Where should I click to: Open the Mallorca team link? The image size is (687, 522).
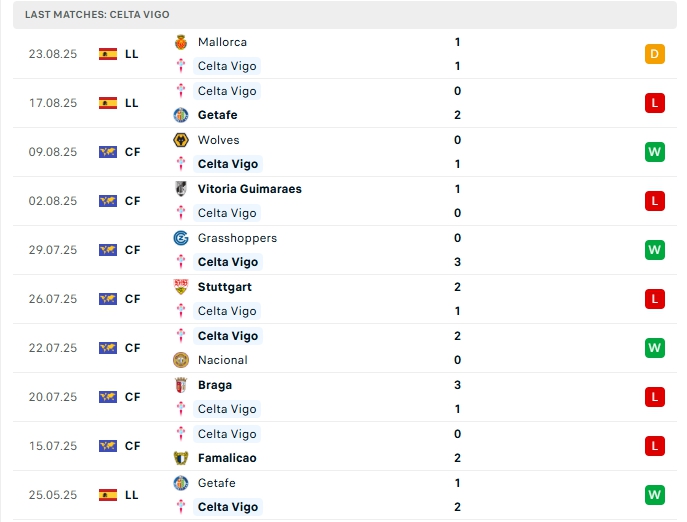click(x=222, y=42)
